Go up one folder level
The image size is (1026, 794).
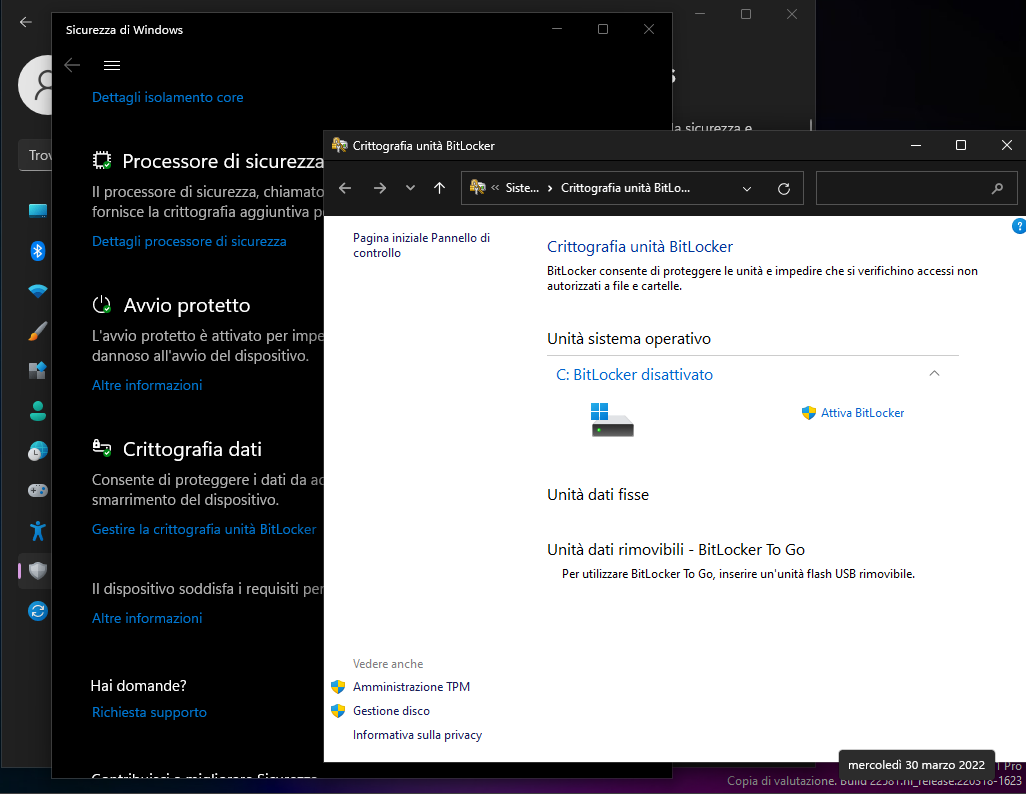point(439,189)
